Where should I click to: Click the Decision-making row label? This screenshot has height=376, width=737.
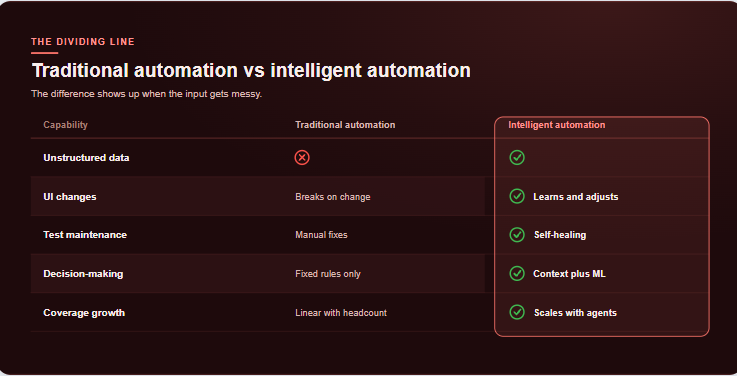[83, 274]
